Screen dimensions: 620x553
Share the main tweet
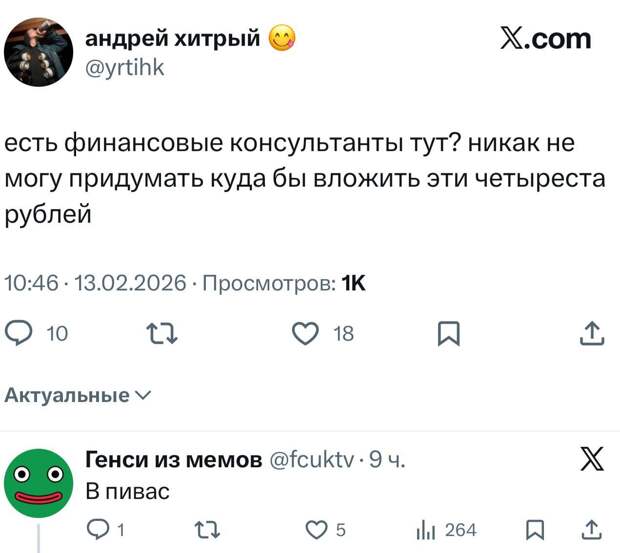[592, 335]
